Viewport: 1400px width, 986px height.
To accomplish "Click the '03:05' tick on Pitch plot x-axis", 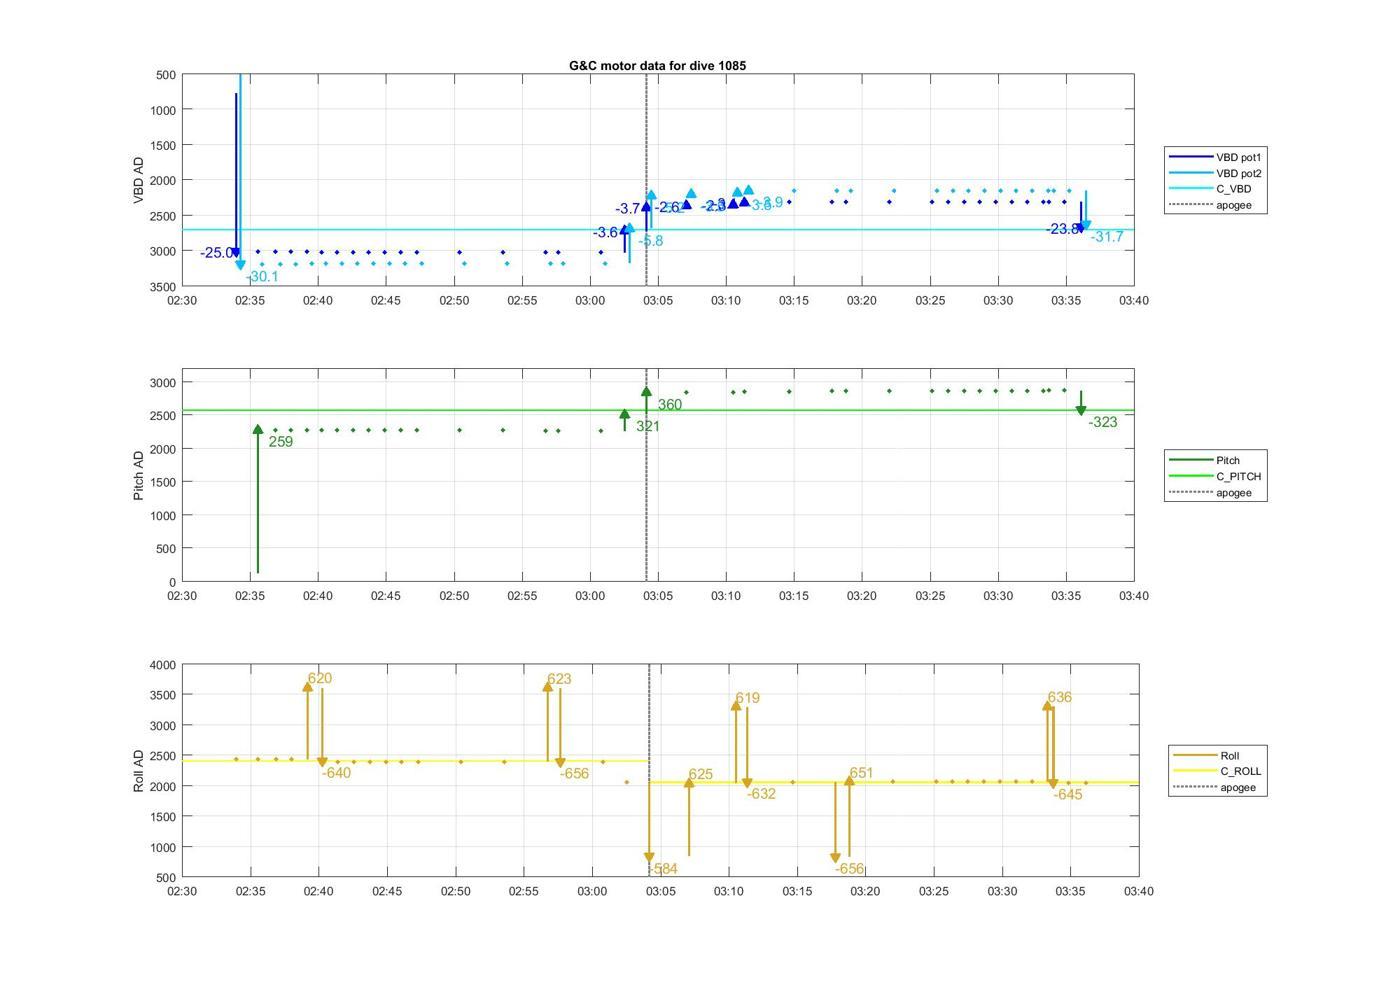I will (658, 596).
